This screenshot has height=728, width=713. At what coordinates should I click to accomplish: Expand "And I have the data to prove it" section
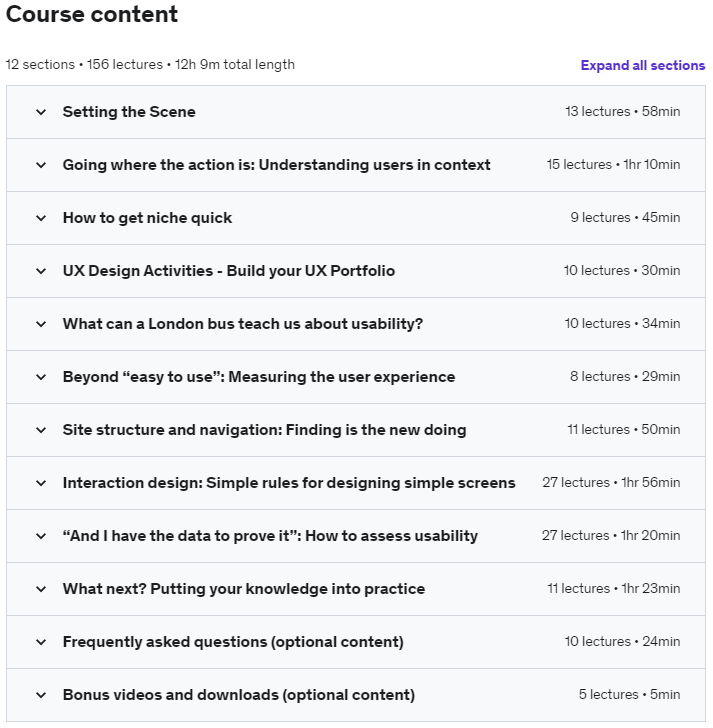[x=270, y=536]
